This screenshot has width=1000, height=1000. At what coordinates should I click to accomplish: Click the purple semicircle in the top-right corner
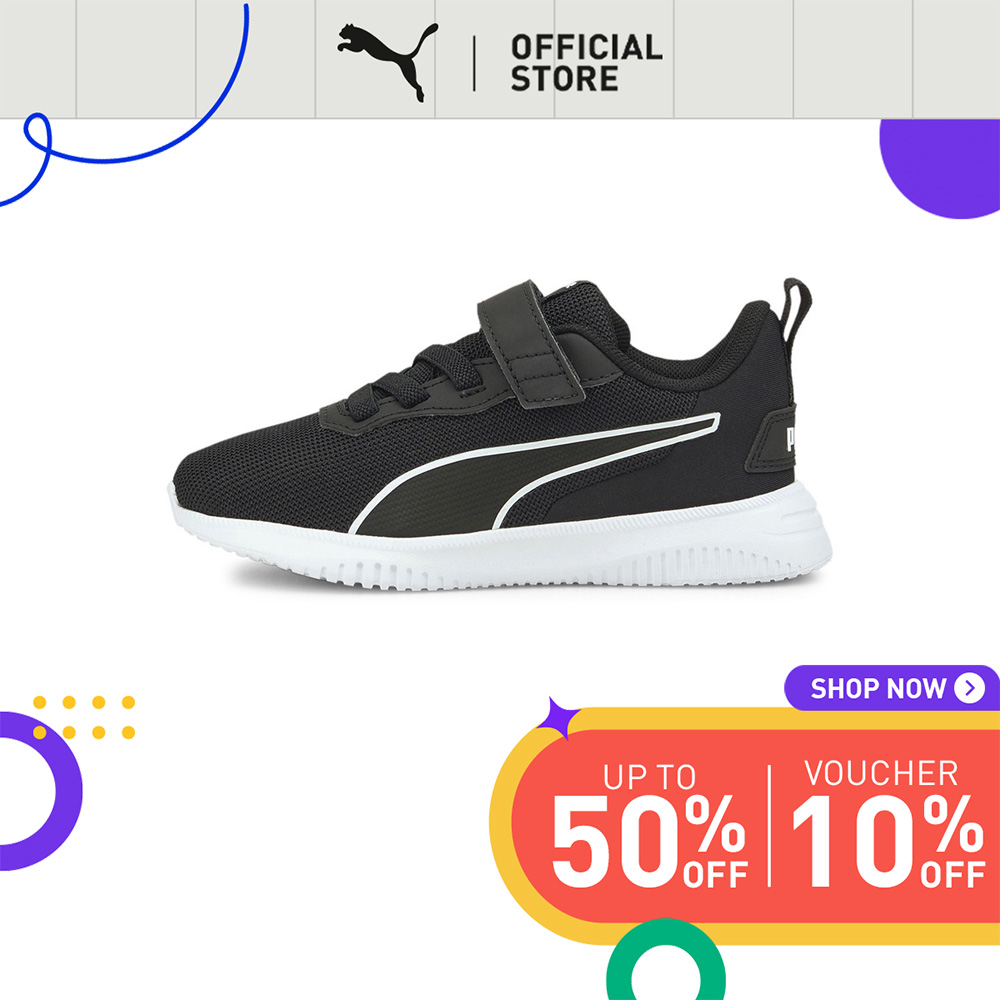pos(940,168)
